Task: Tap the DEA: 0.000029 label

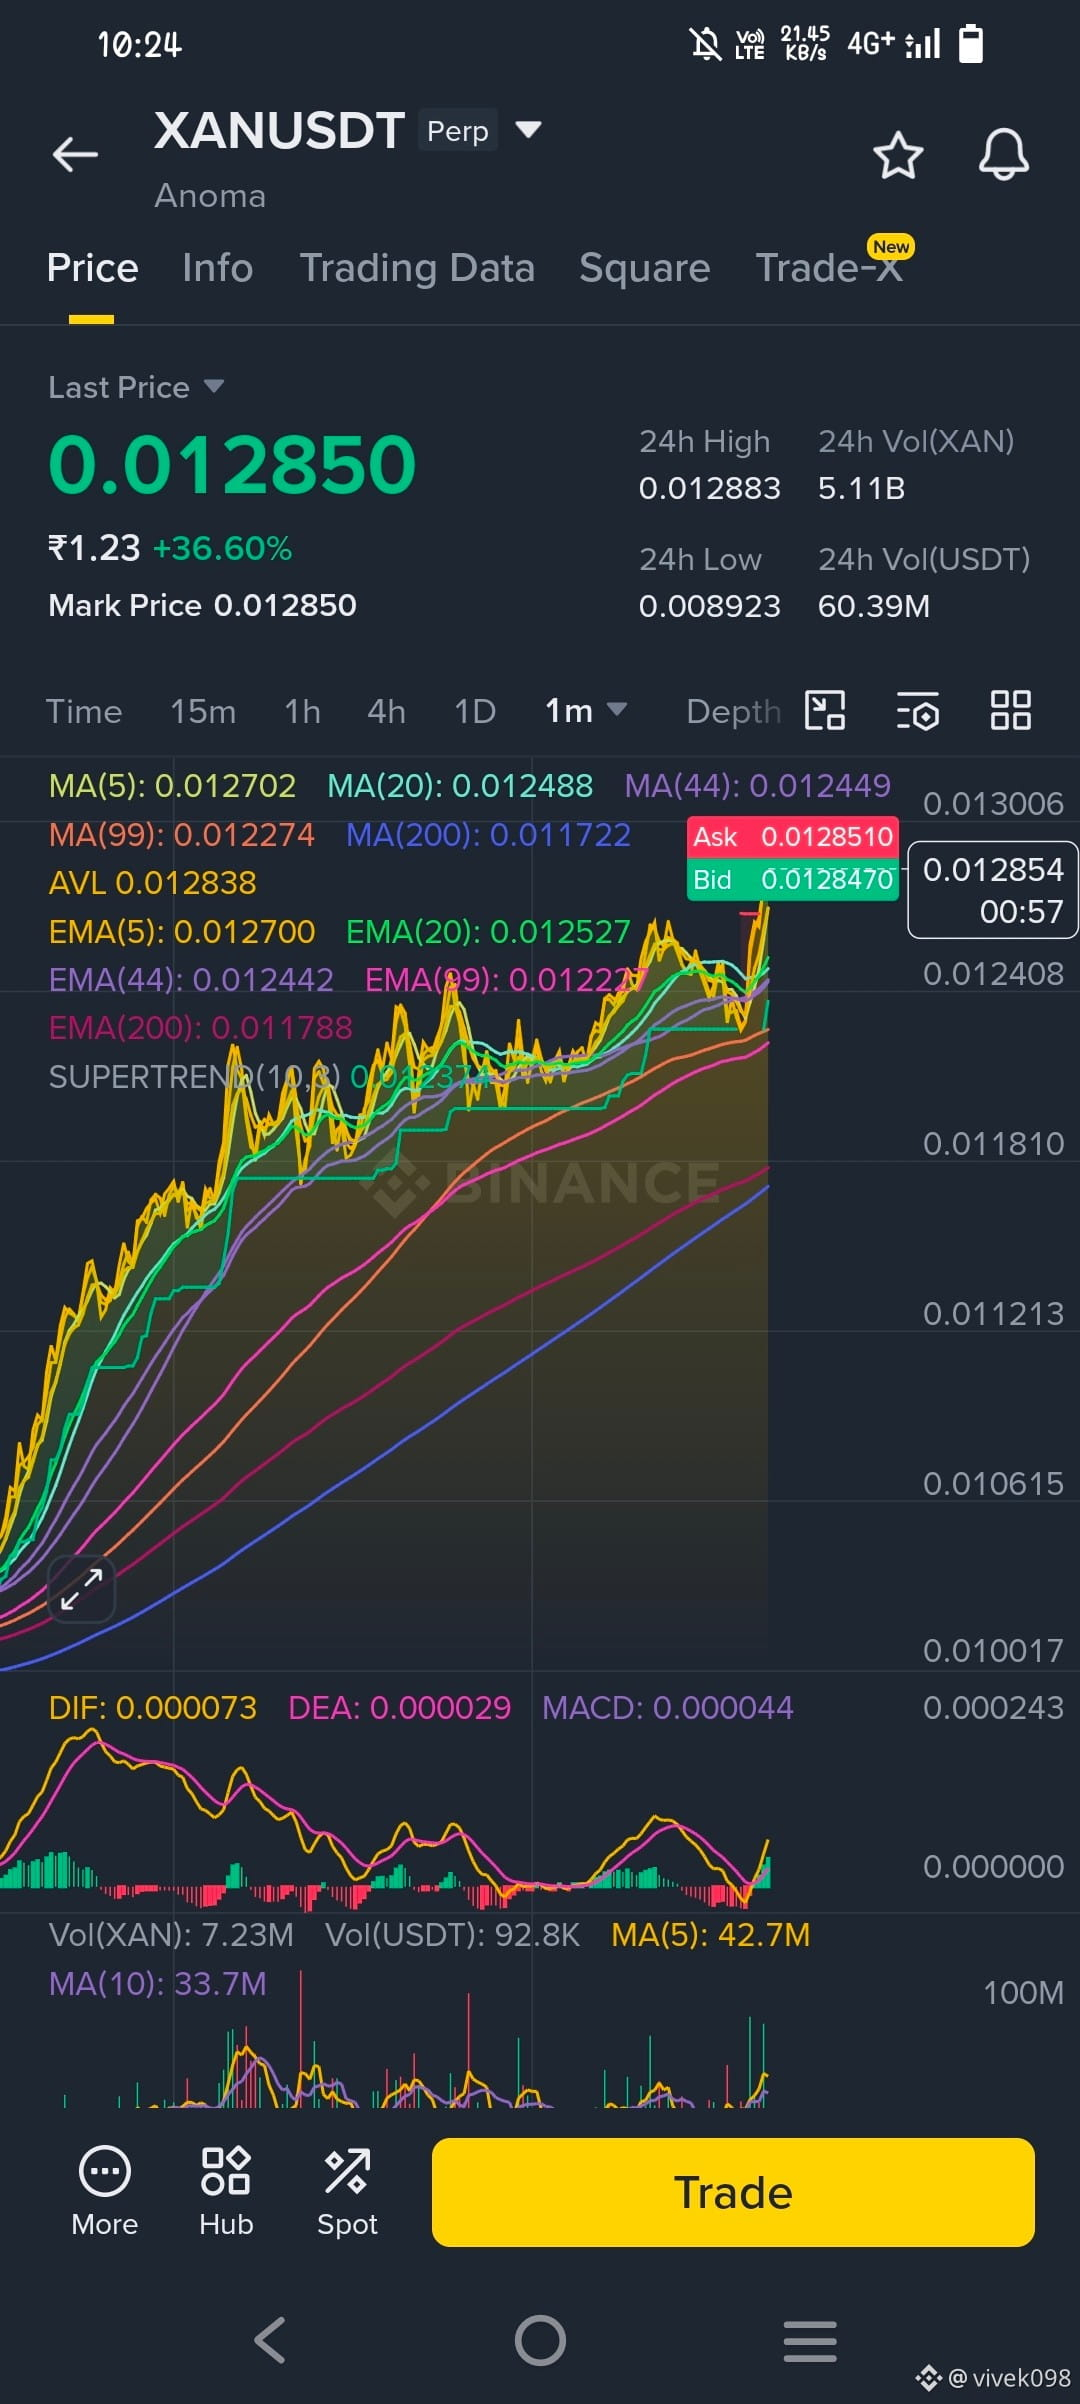Action: coord(399,1707)
